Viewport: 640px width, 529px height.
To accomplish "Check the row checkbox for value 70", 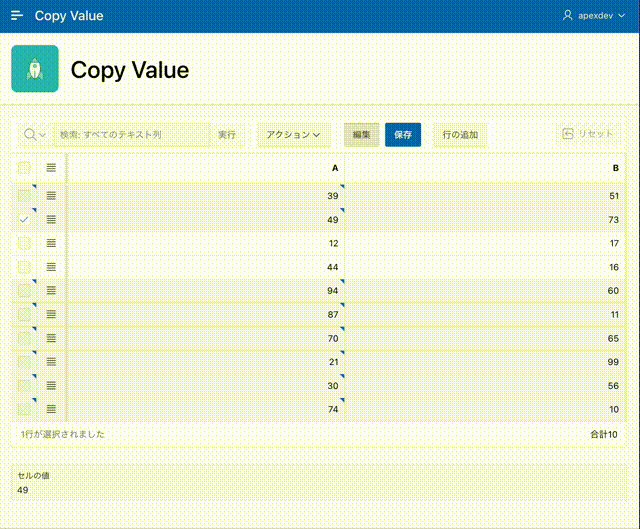I will click(24, 338).
